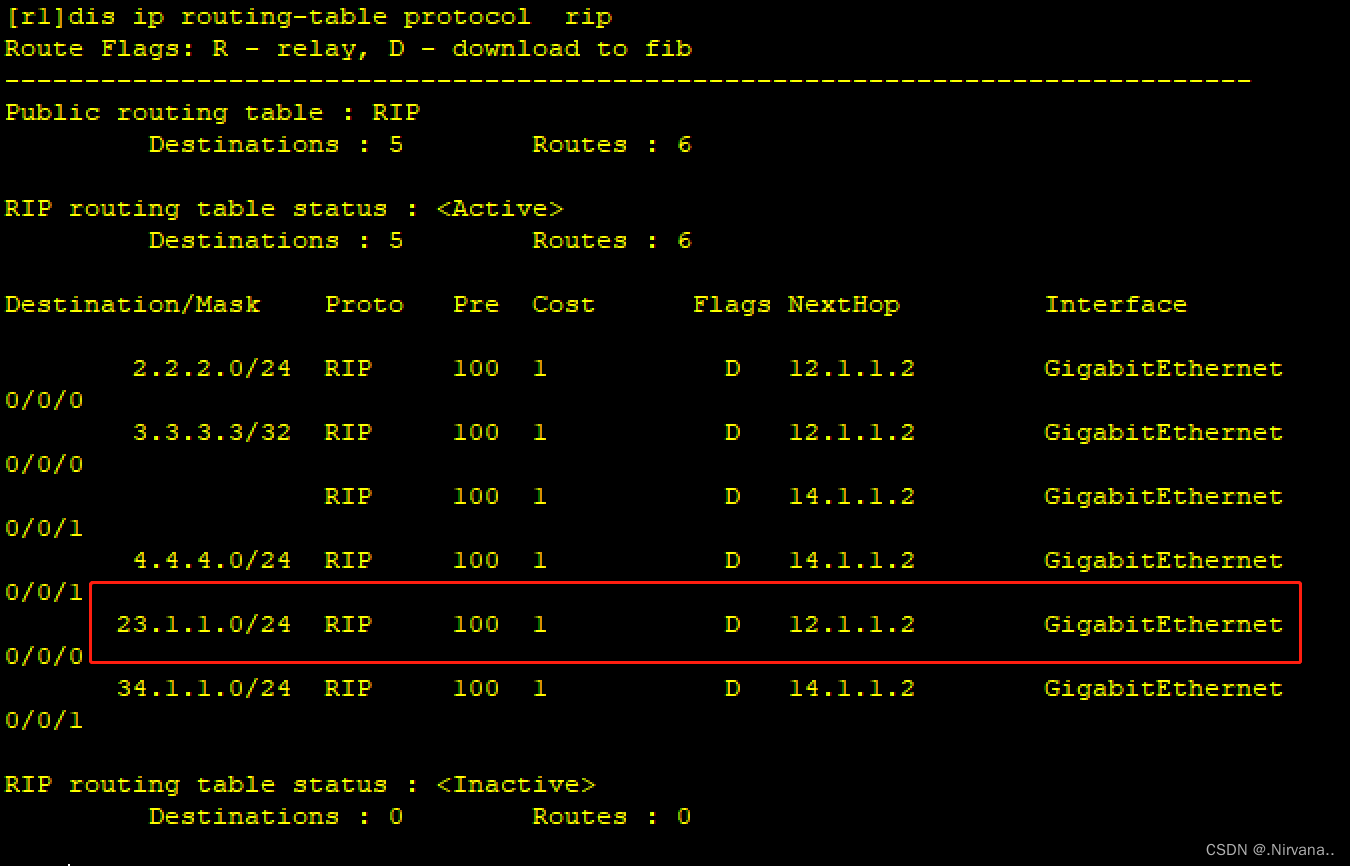Select destination 23.1.1.0/24
The width and height of the screenshot is (1350, 866).
[x=204, y=625]
